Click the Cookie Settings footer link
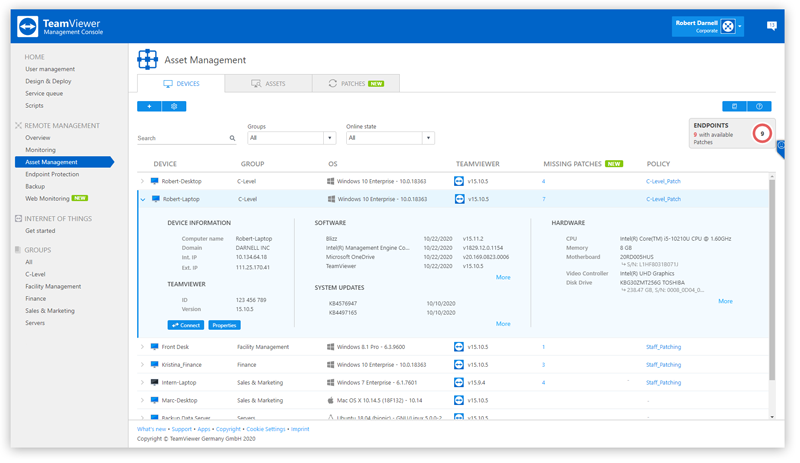The height and width of the screenshot is (463, 800). [x=266, y=429]
